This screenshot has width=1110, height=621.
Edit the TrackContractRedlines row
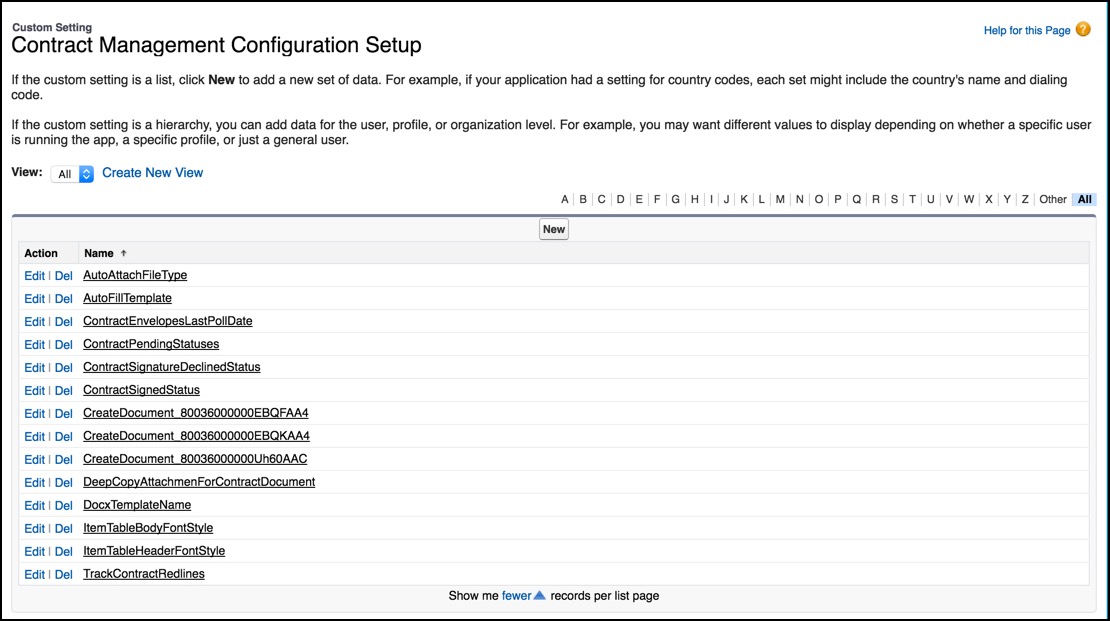[34, 575]
